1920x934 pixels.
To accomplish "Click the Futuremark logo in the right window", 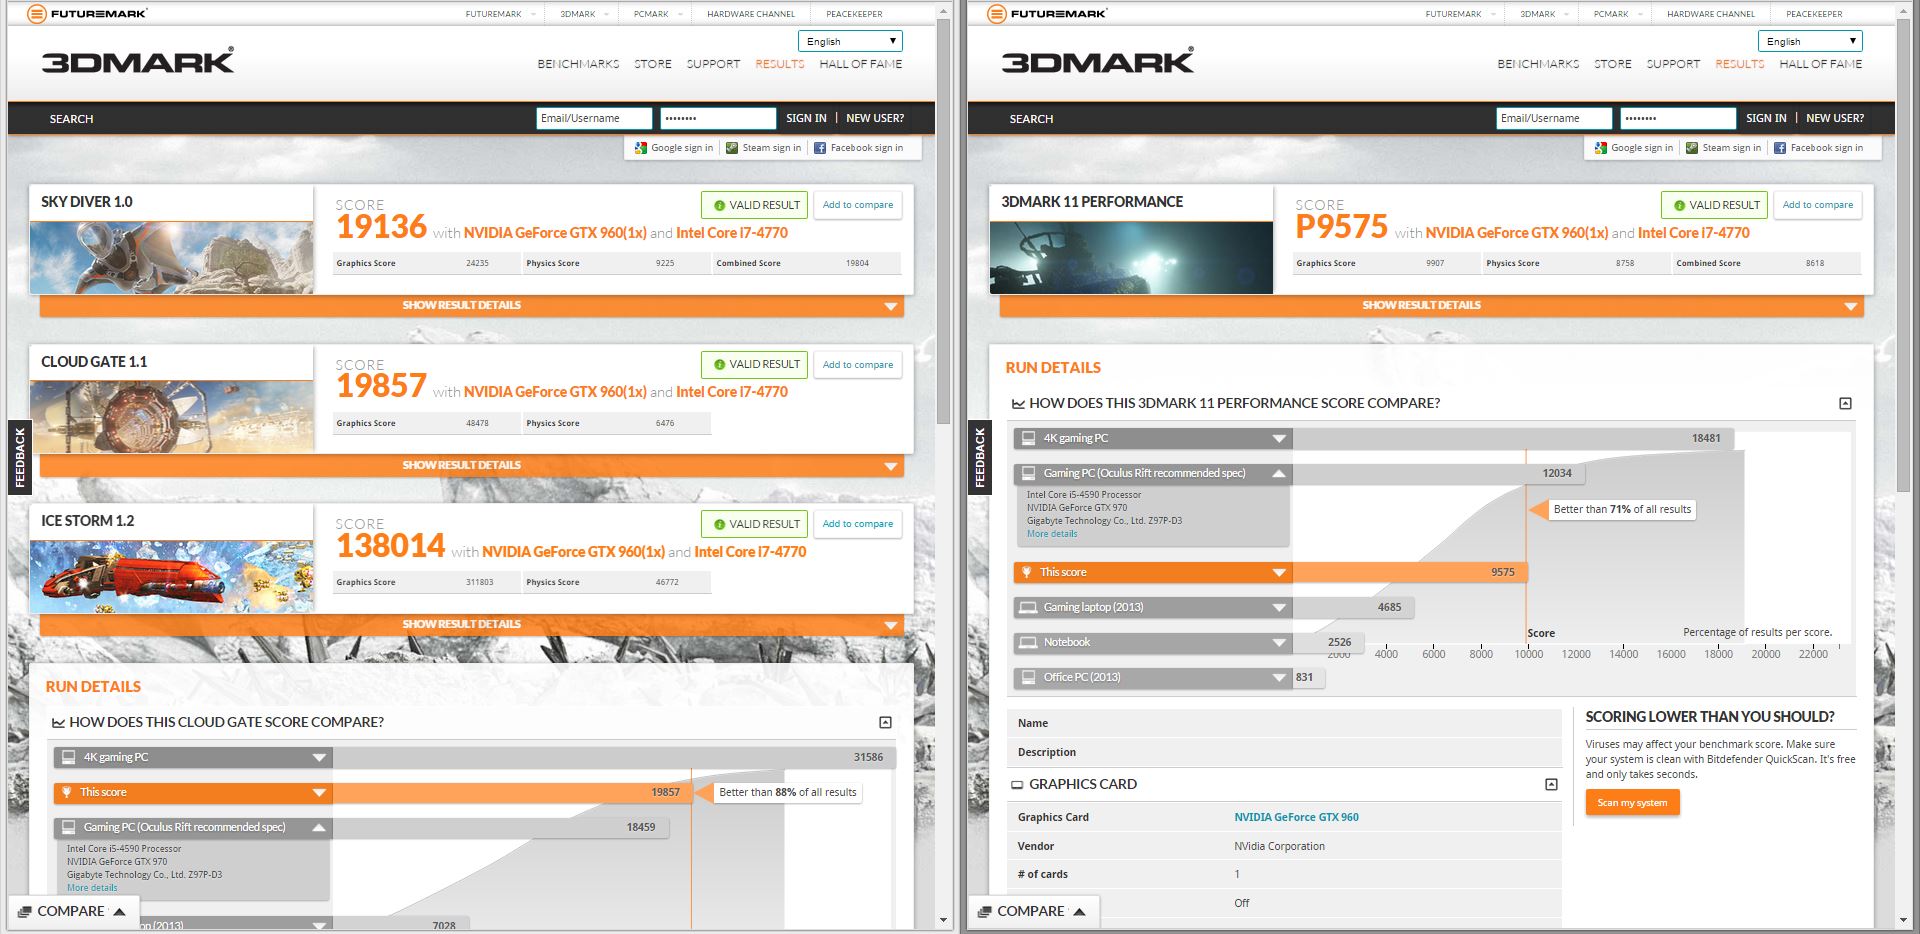I will coord(1047,14).
